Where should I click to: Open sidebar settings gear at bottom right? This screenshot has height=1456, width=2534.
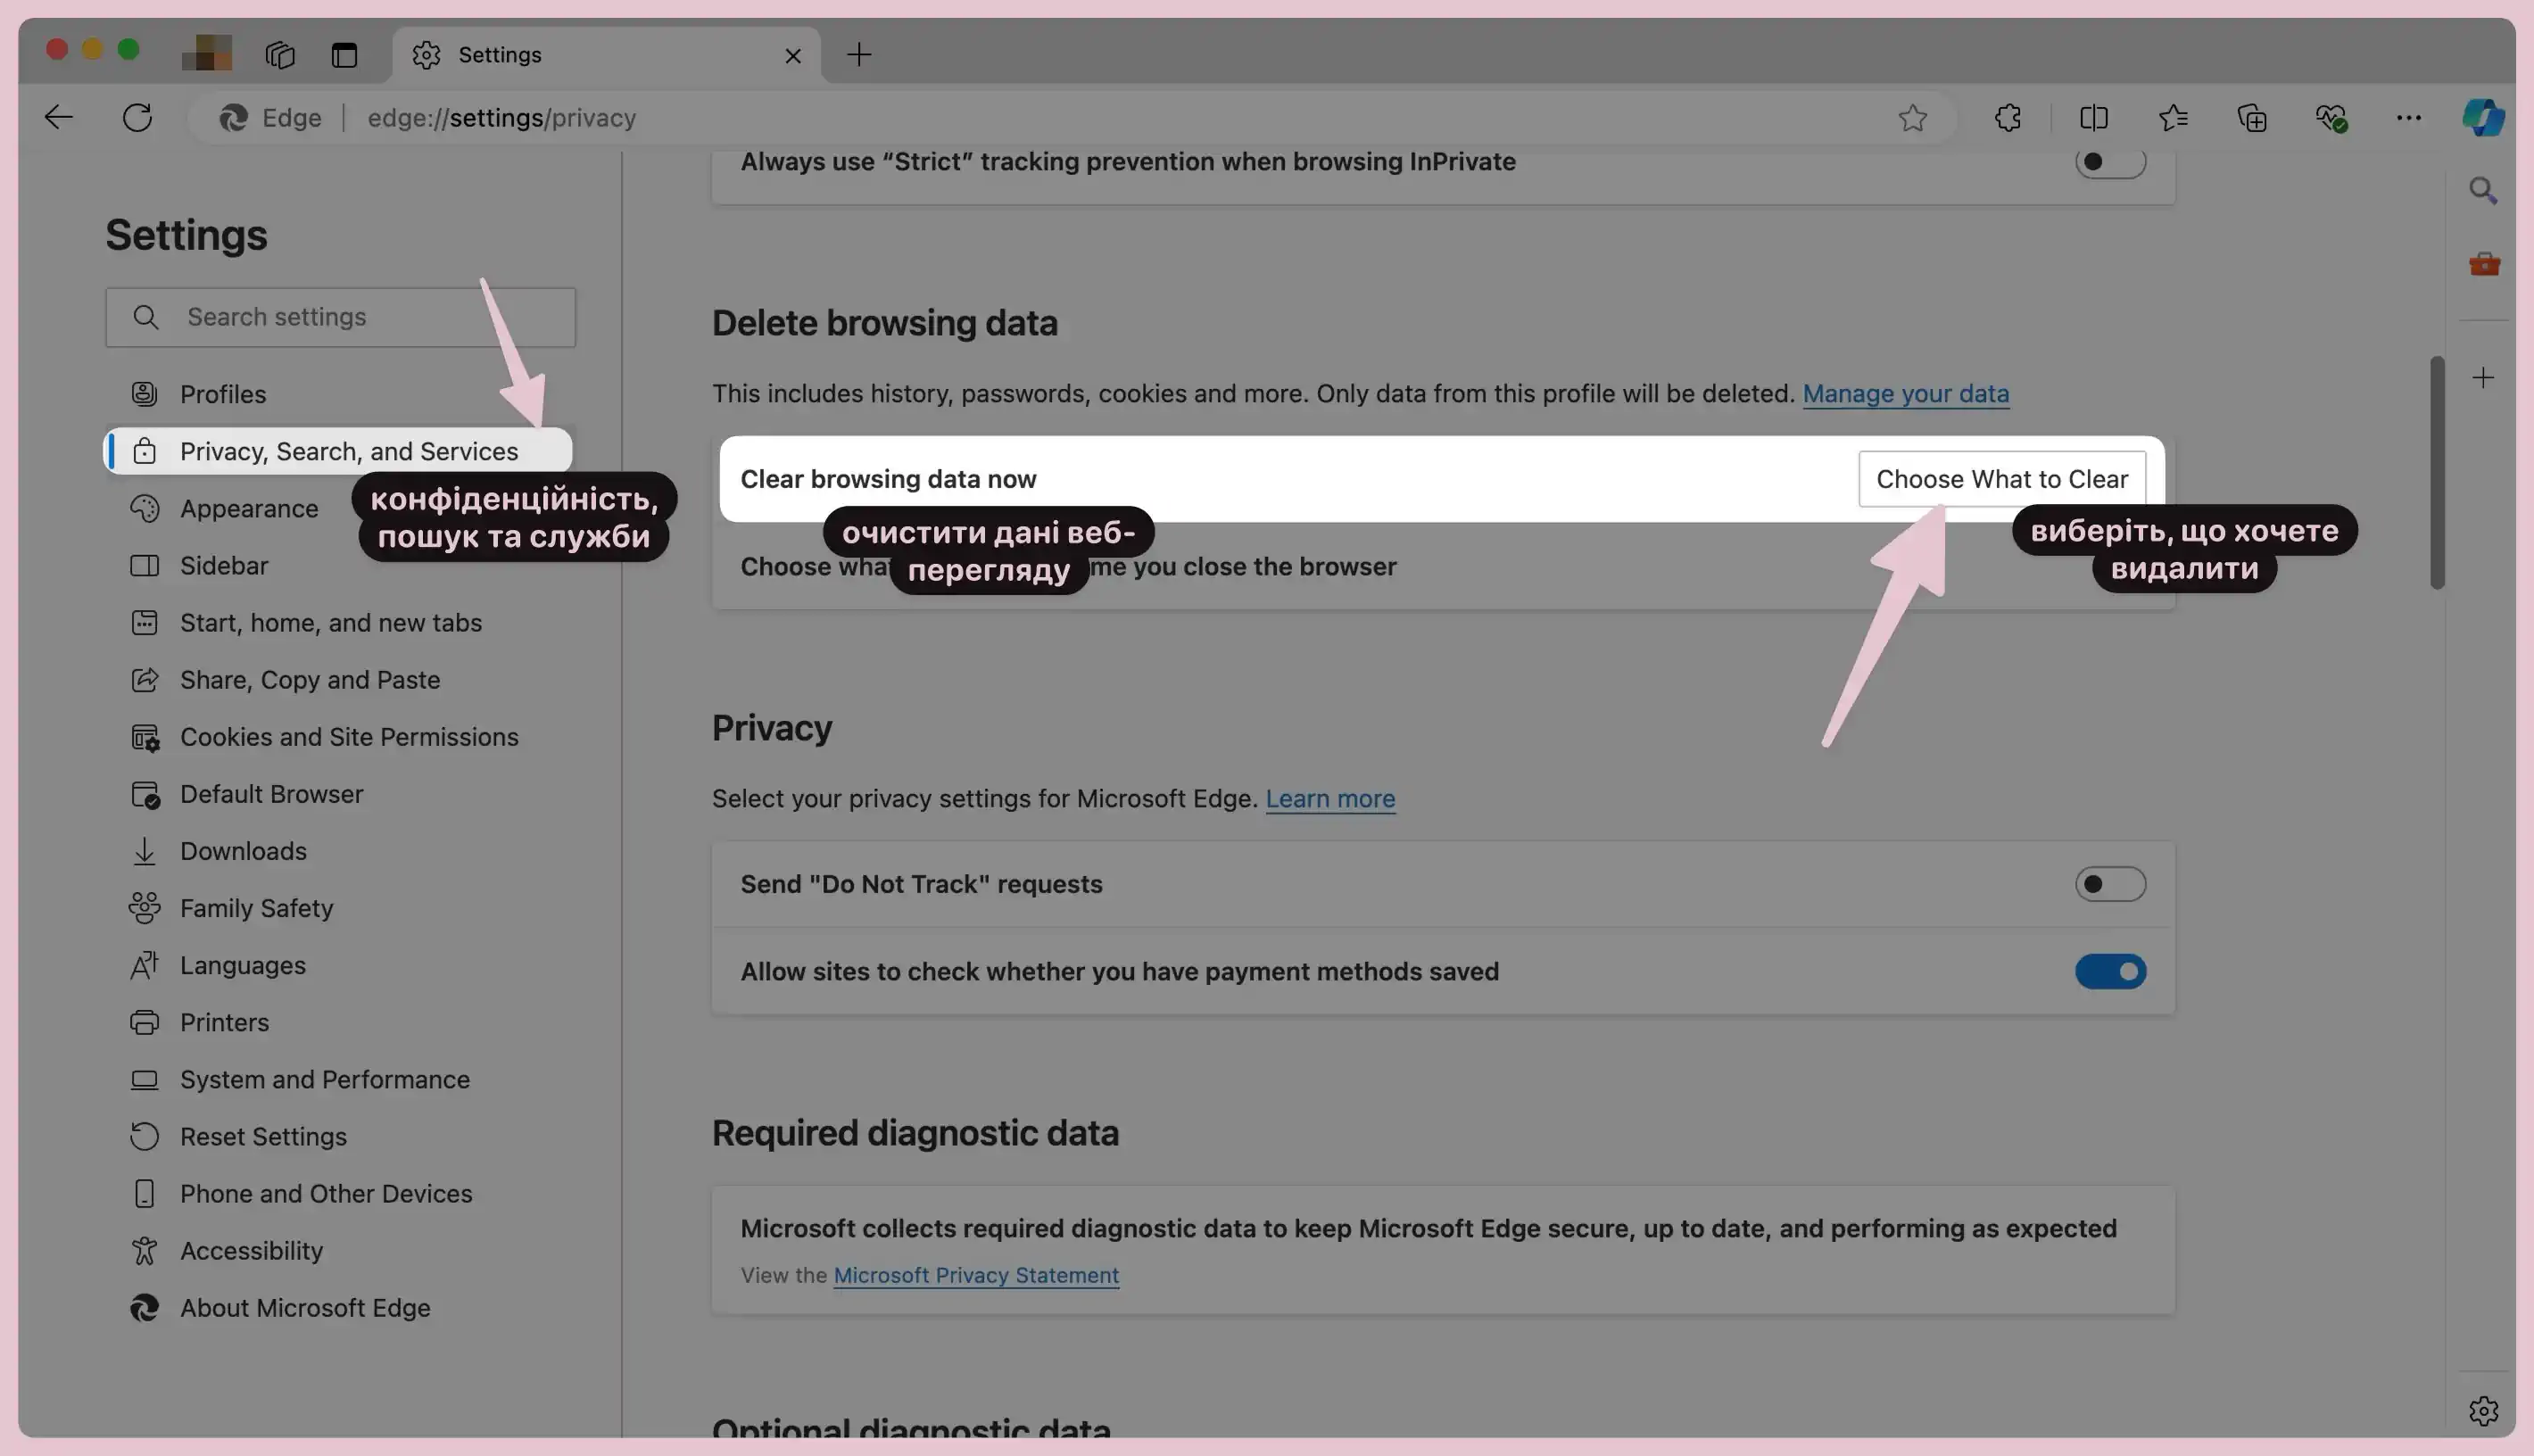click(x=2483, y=1410)
